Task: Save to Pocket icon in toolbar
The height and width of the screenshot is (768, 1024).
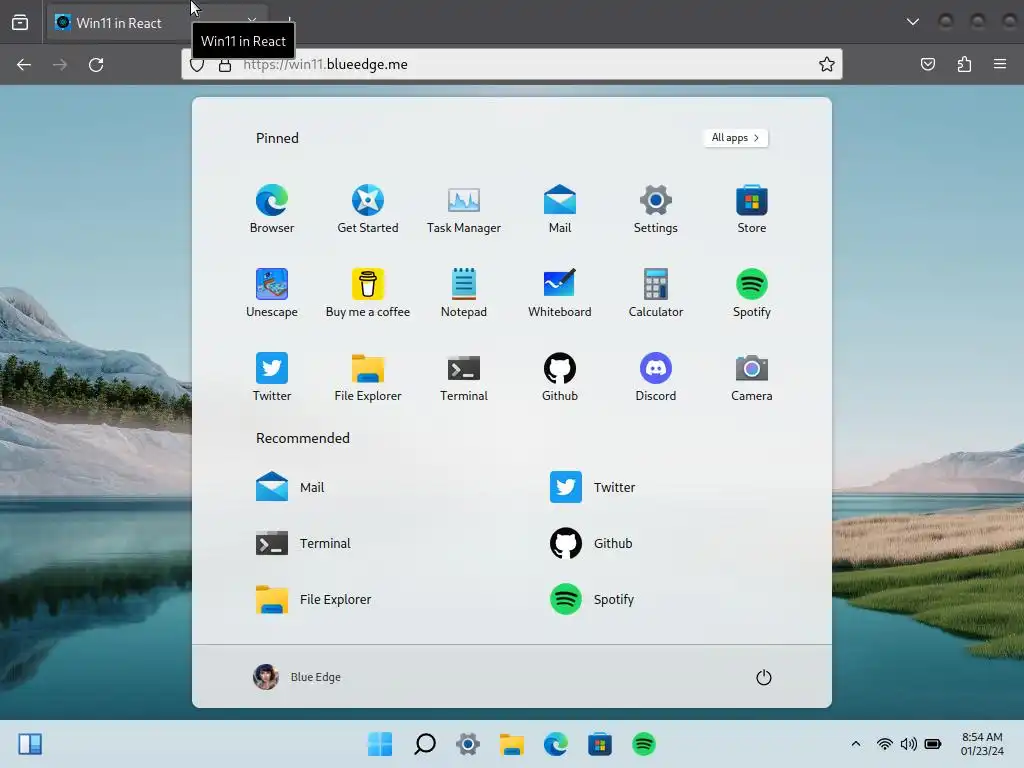Action: click(x=928, y=64)
